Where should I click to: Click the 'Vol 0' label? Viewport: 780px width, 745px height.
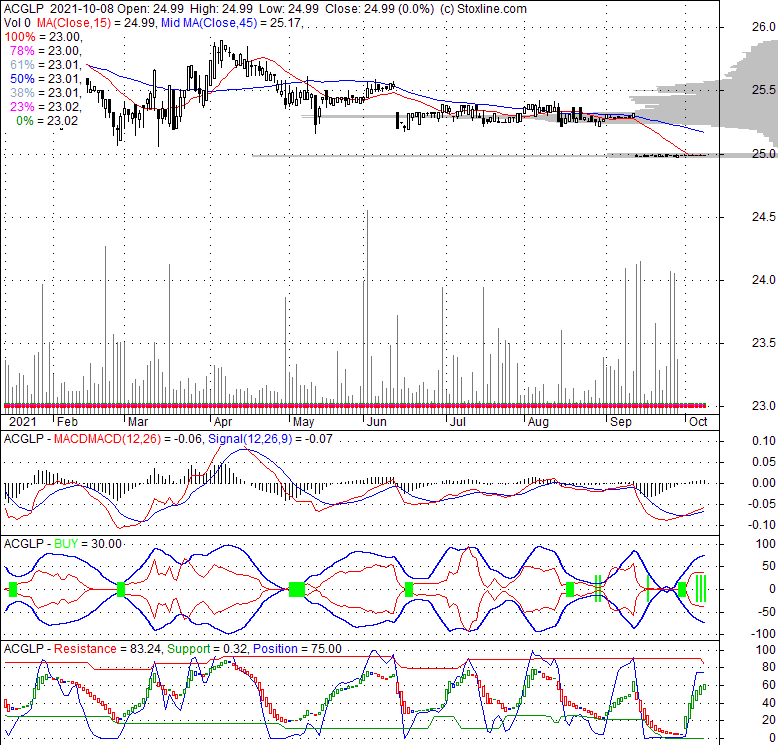coord(17,22)
